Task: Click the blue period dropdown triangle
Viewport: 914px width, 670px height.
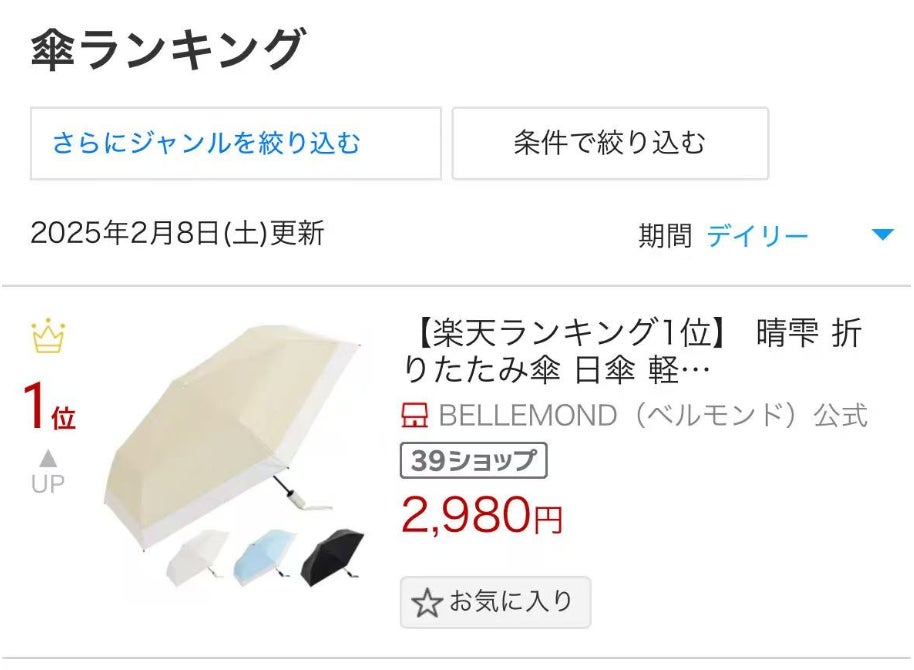Action: 881,235
